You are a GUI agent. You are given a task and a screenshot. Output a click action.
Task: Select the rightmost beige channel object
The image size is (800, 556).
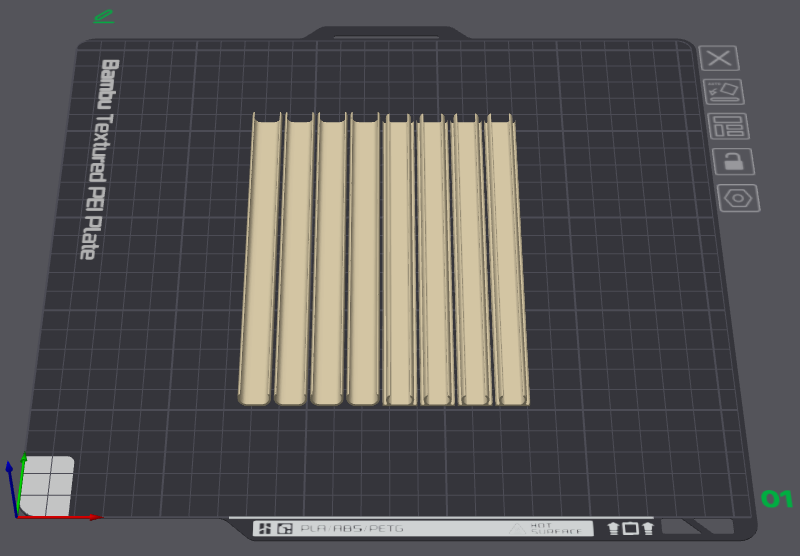(508, 260)
